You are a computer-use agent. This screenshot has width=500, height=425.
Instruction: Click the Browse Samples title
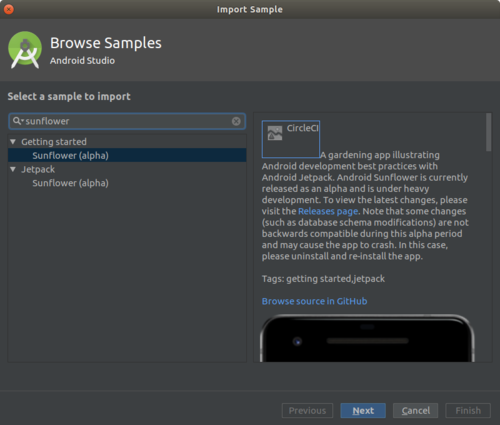point(106,43)
